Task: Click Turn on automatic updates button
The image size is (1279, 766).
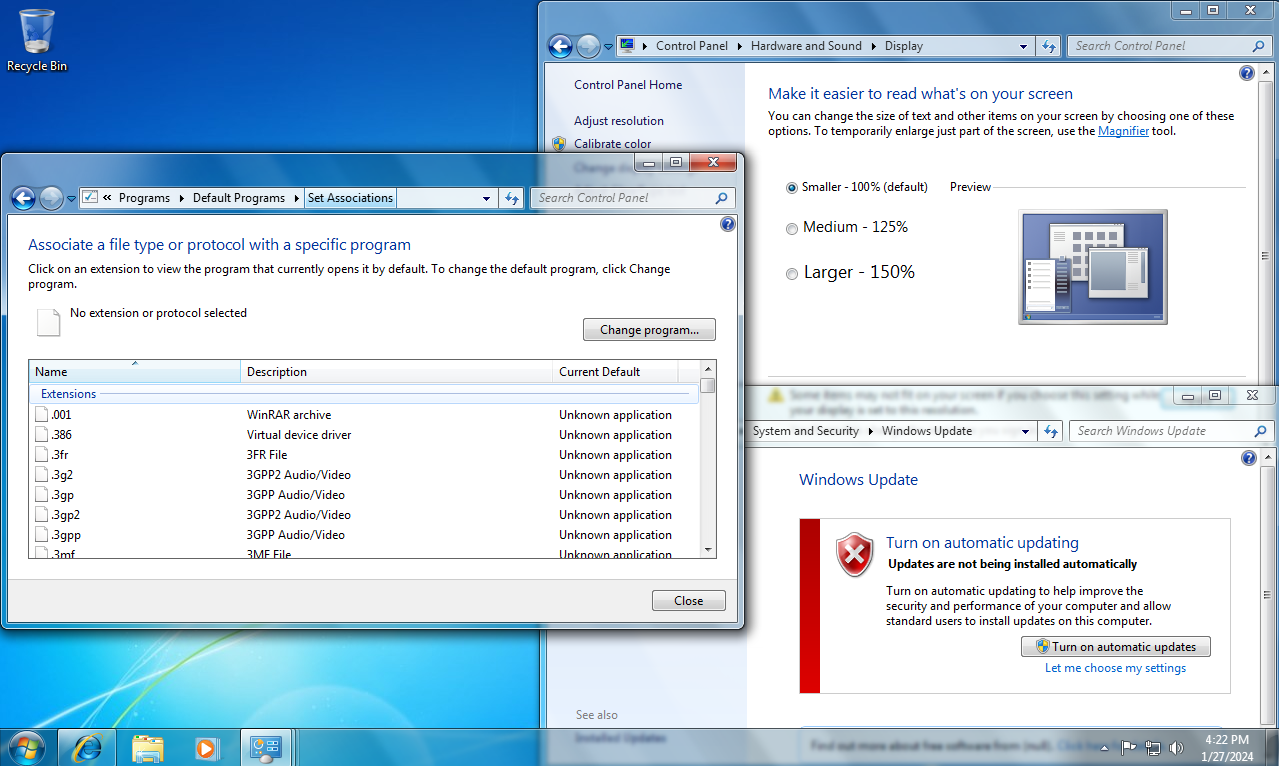Action: (x=1115, y=647)
